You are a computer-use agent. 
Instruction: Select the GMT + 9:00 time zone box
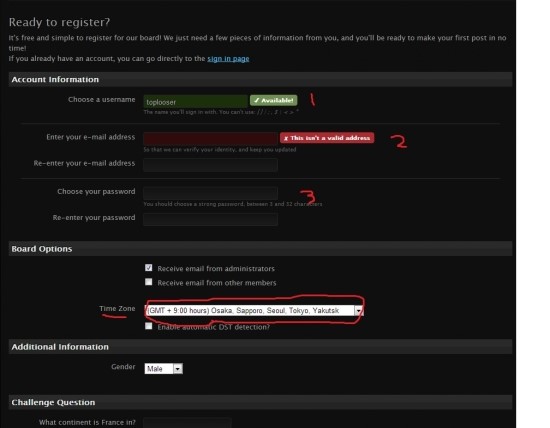254,310
